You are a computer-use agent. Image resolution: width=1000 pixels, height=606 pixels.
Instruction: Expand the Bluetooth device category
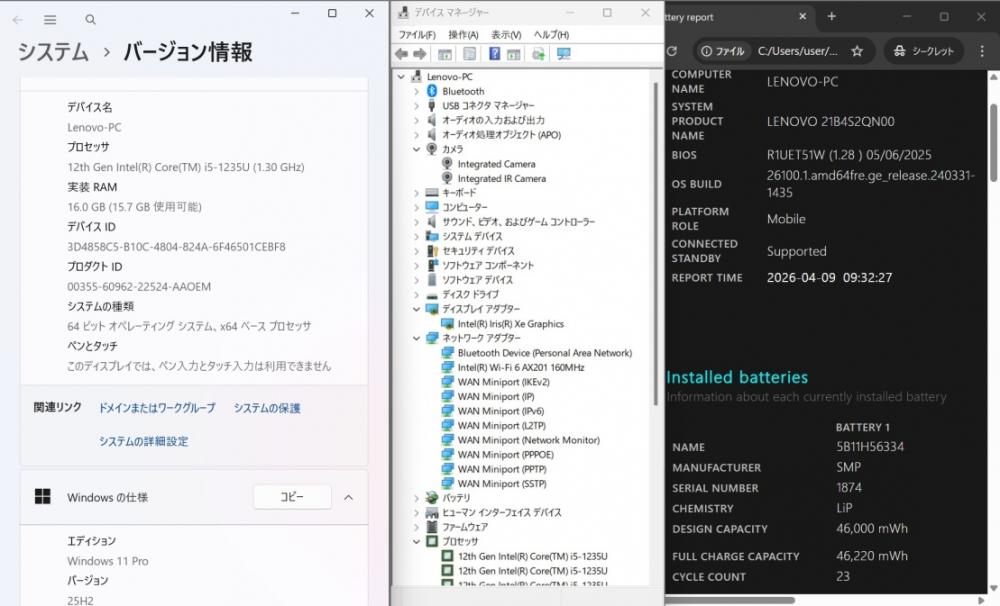point(417,91)
